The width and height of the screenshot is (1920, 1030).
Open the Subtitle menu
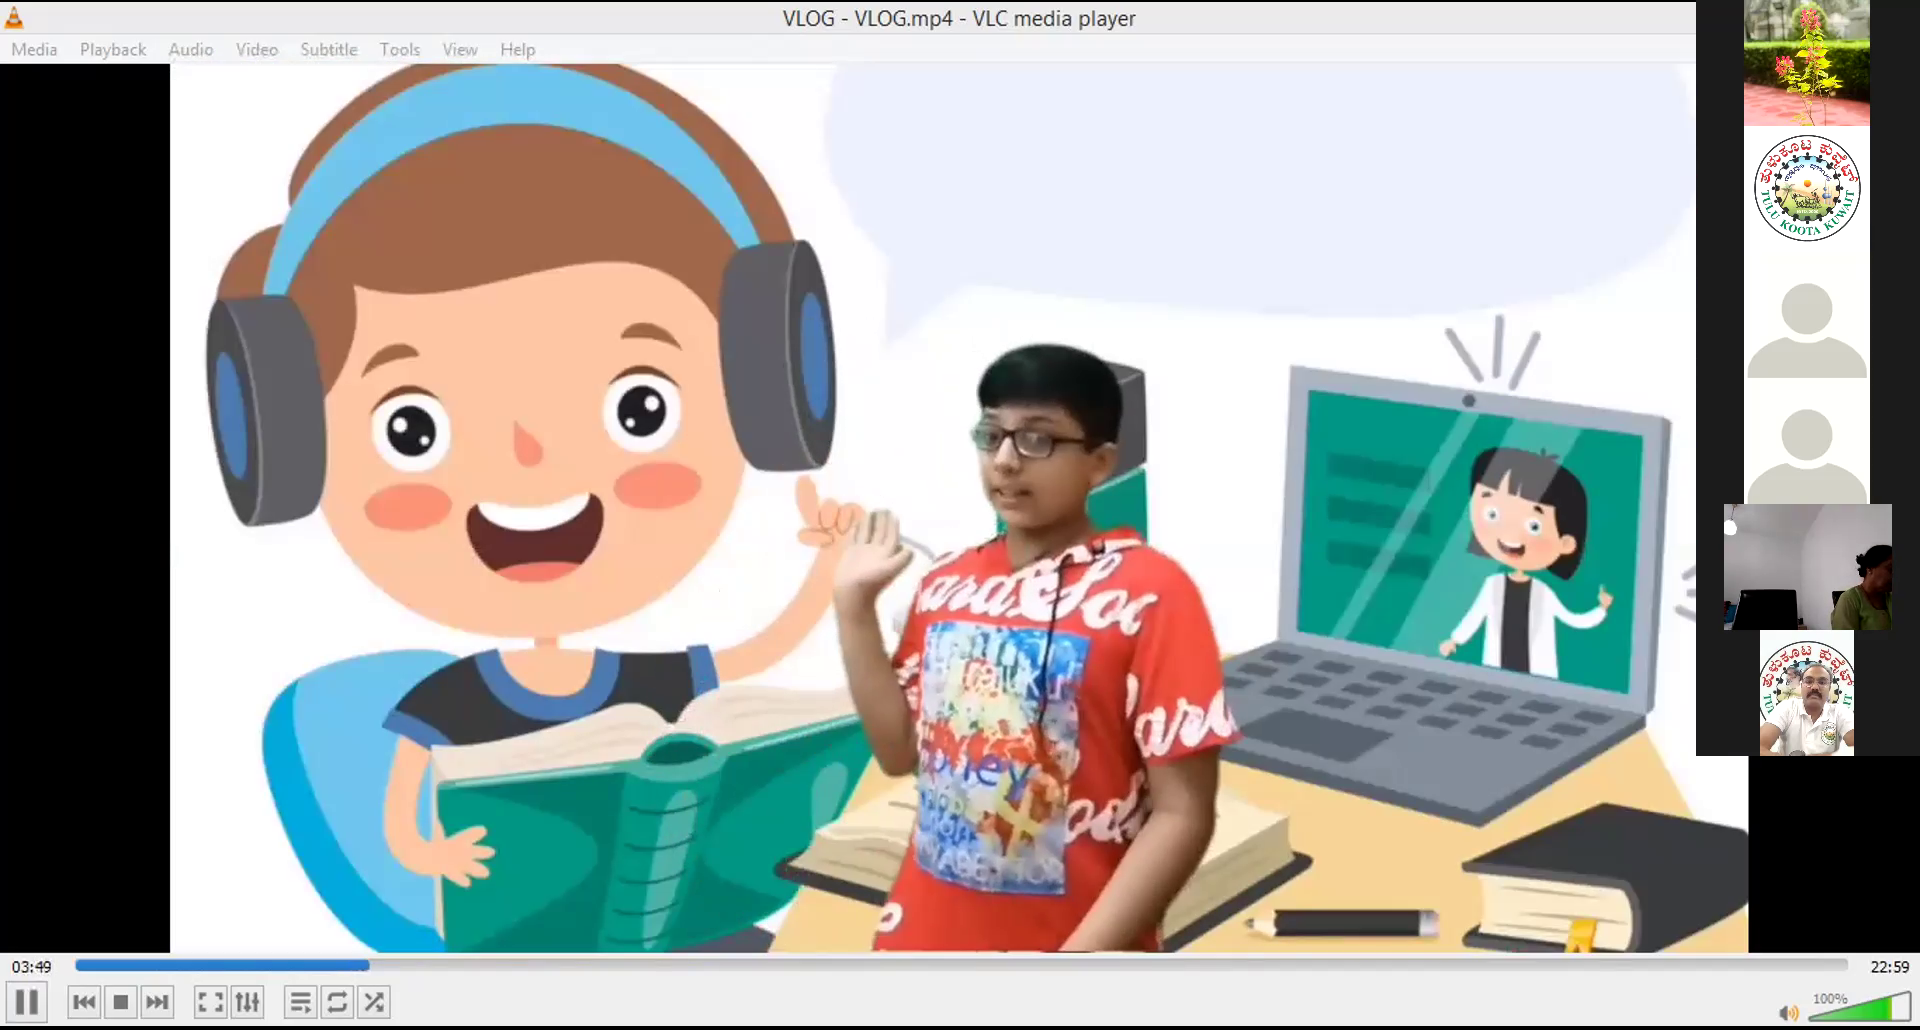[329, 49]
